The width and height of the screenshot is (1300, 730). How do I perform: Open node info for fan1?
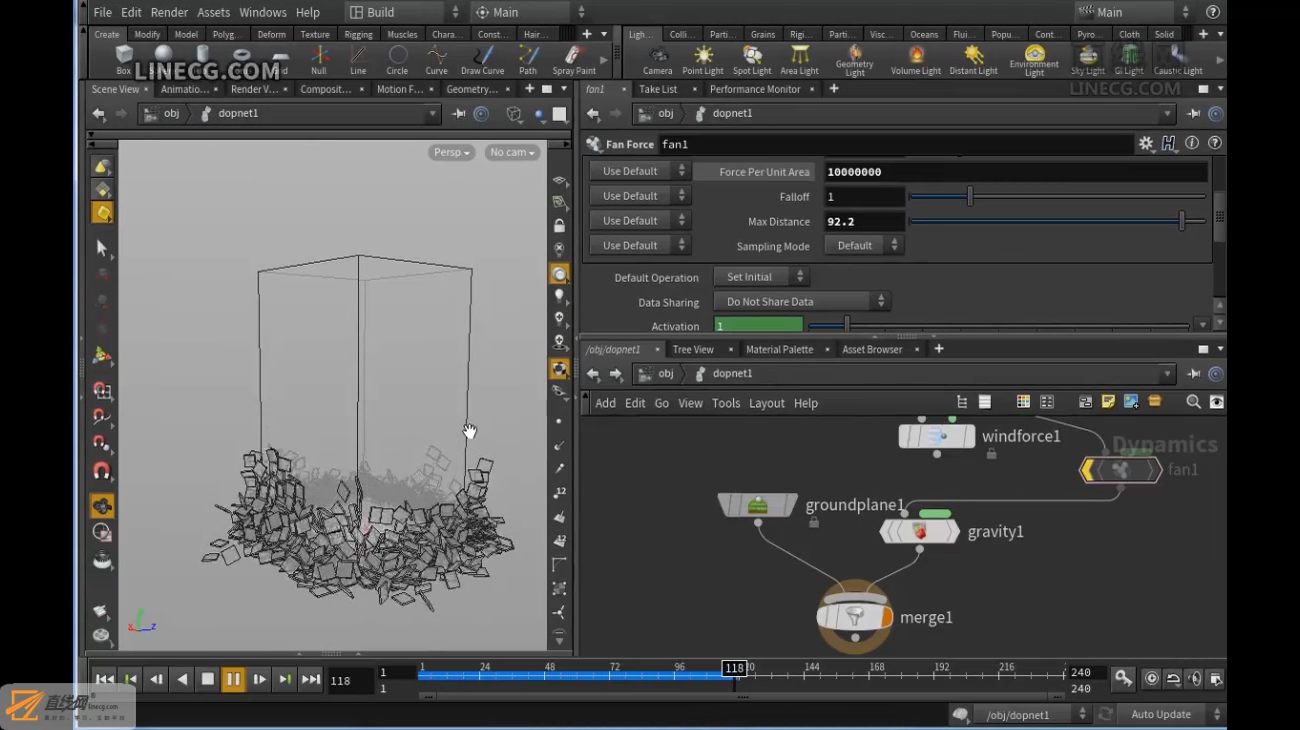pos(1192,144)
